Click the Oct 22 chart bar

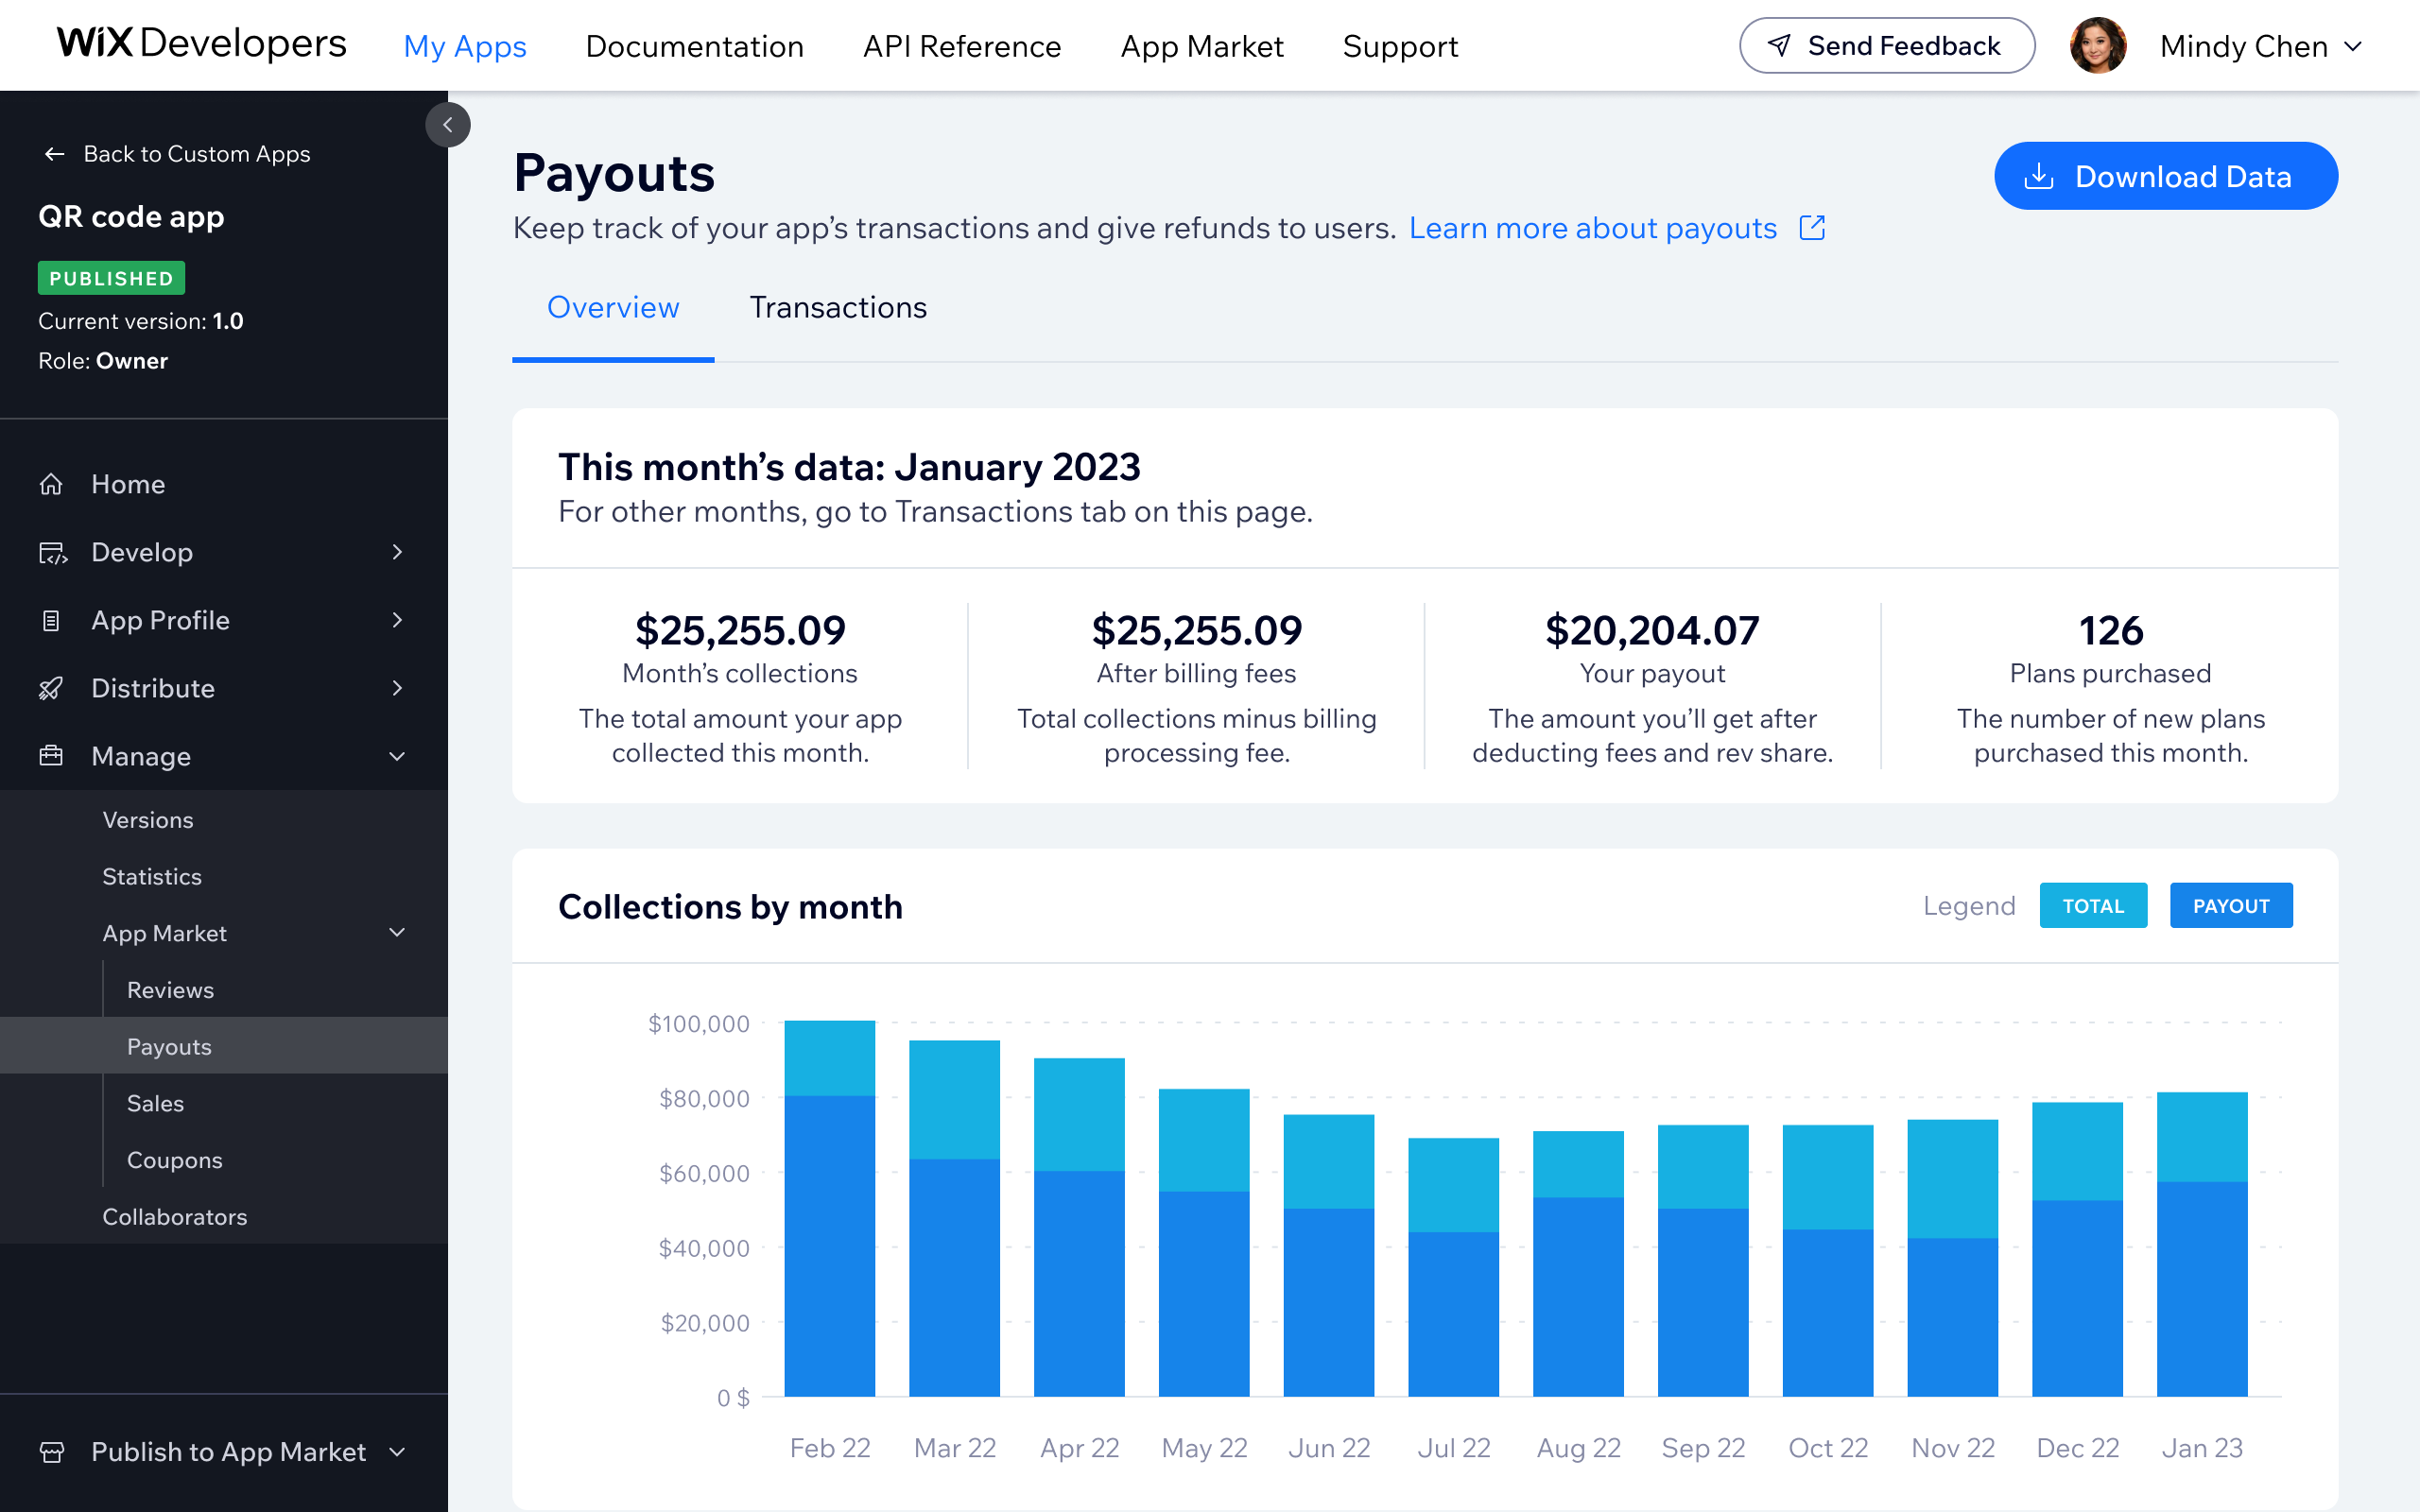click(1828, 1261)
